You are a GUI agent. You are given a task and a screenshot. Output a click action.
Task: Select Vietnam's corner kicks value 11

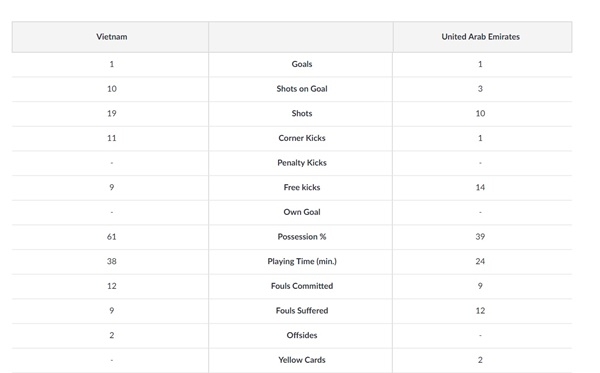(x=111, y=138)
